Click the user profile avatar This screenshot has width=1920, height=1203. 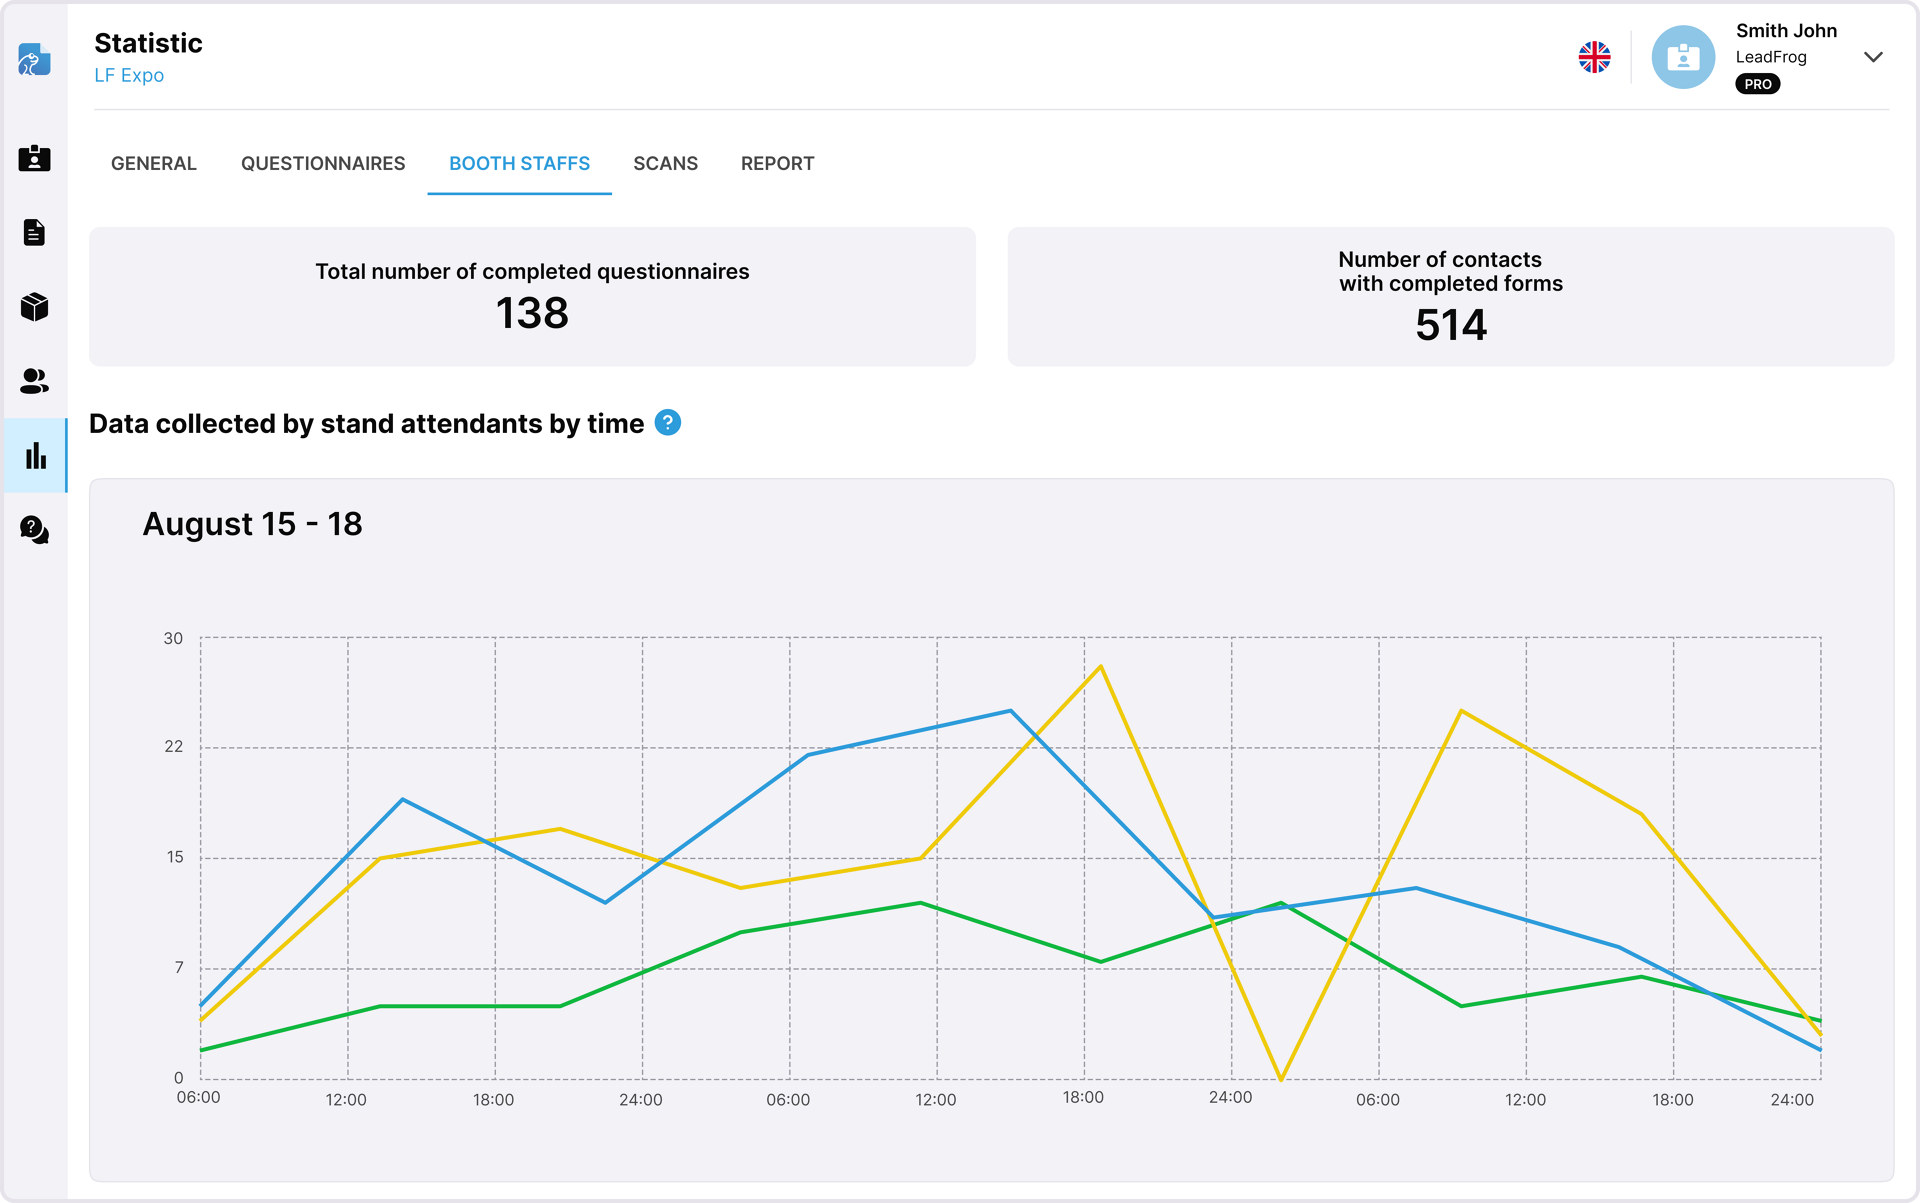(x=1683, y=57)
